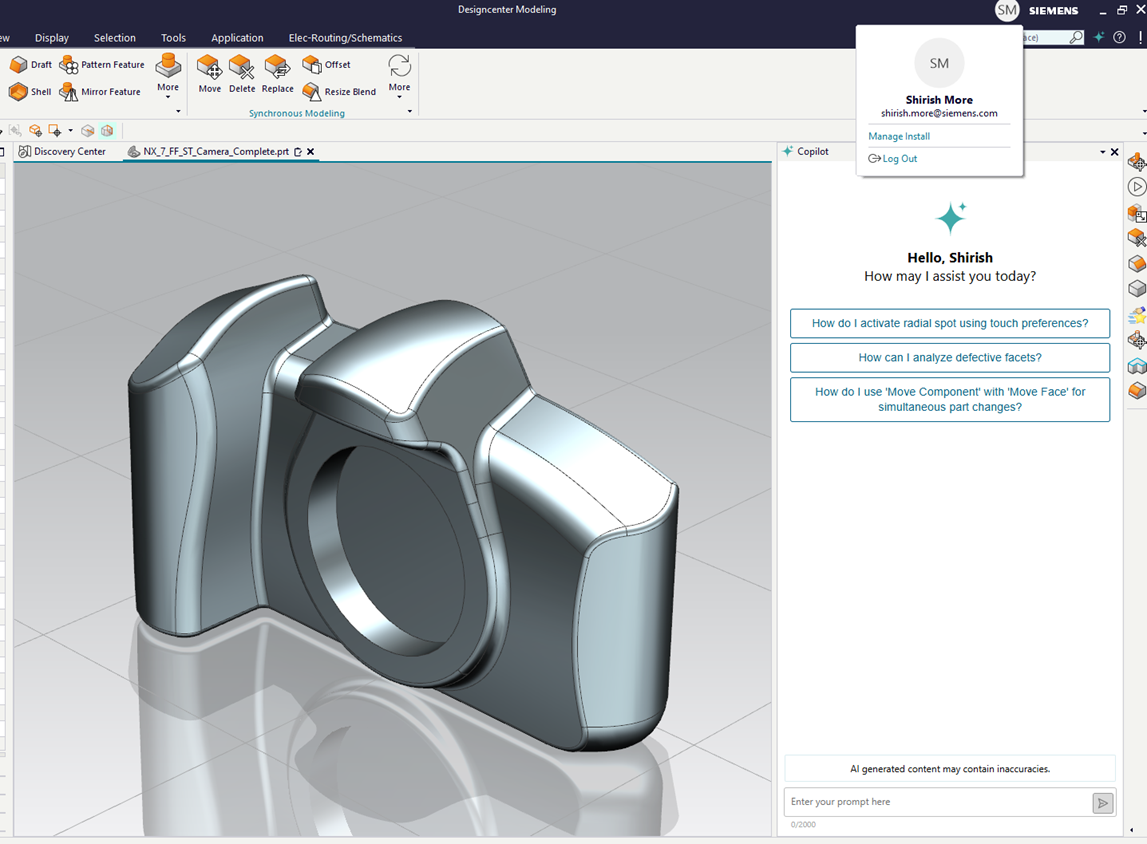Select the Mirror Feature tool
The height and width of the screenshot is (844, 1147).
tap(100, 92)
